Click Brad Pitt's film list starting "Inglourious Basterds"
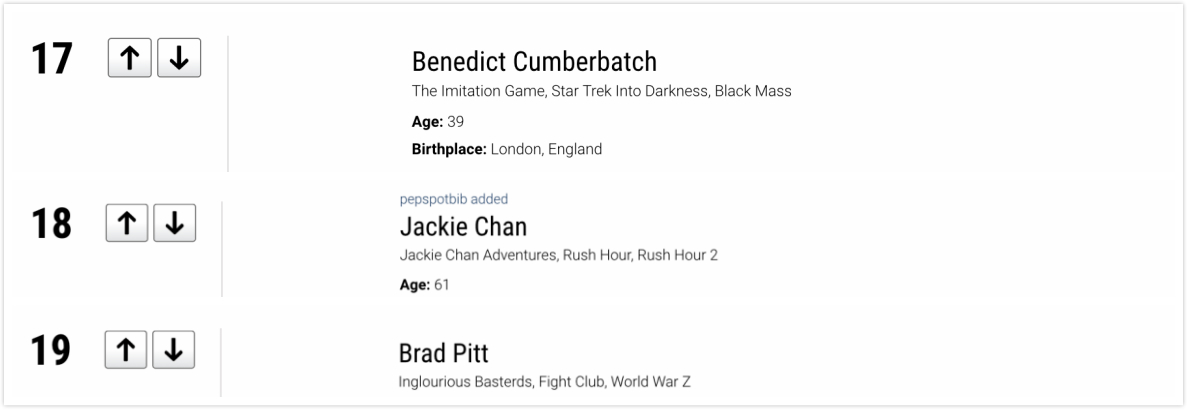The image size is (1187, 410). [544, 382]
